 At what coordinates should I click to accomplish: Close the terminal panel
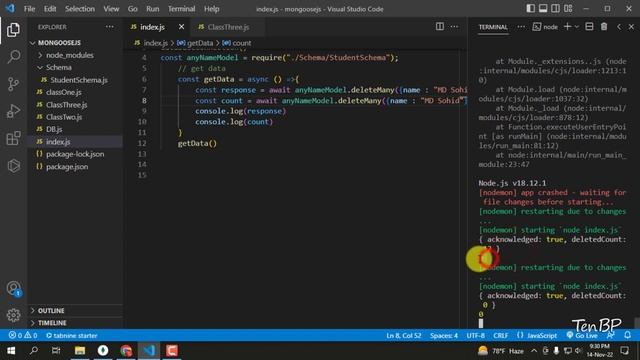coord(631,27)
